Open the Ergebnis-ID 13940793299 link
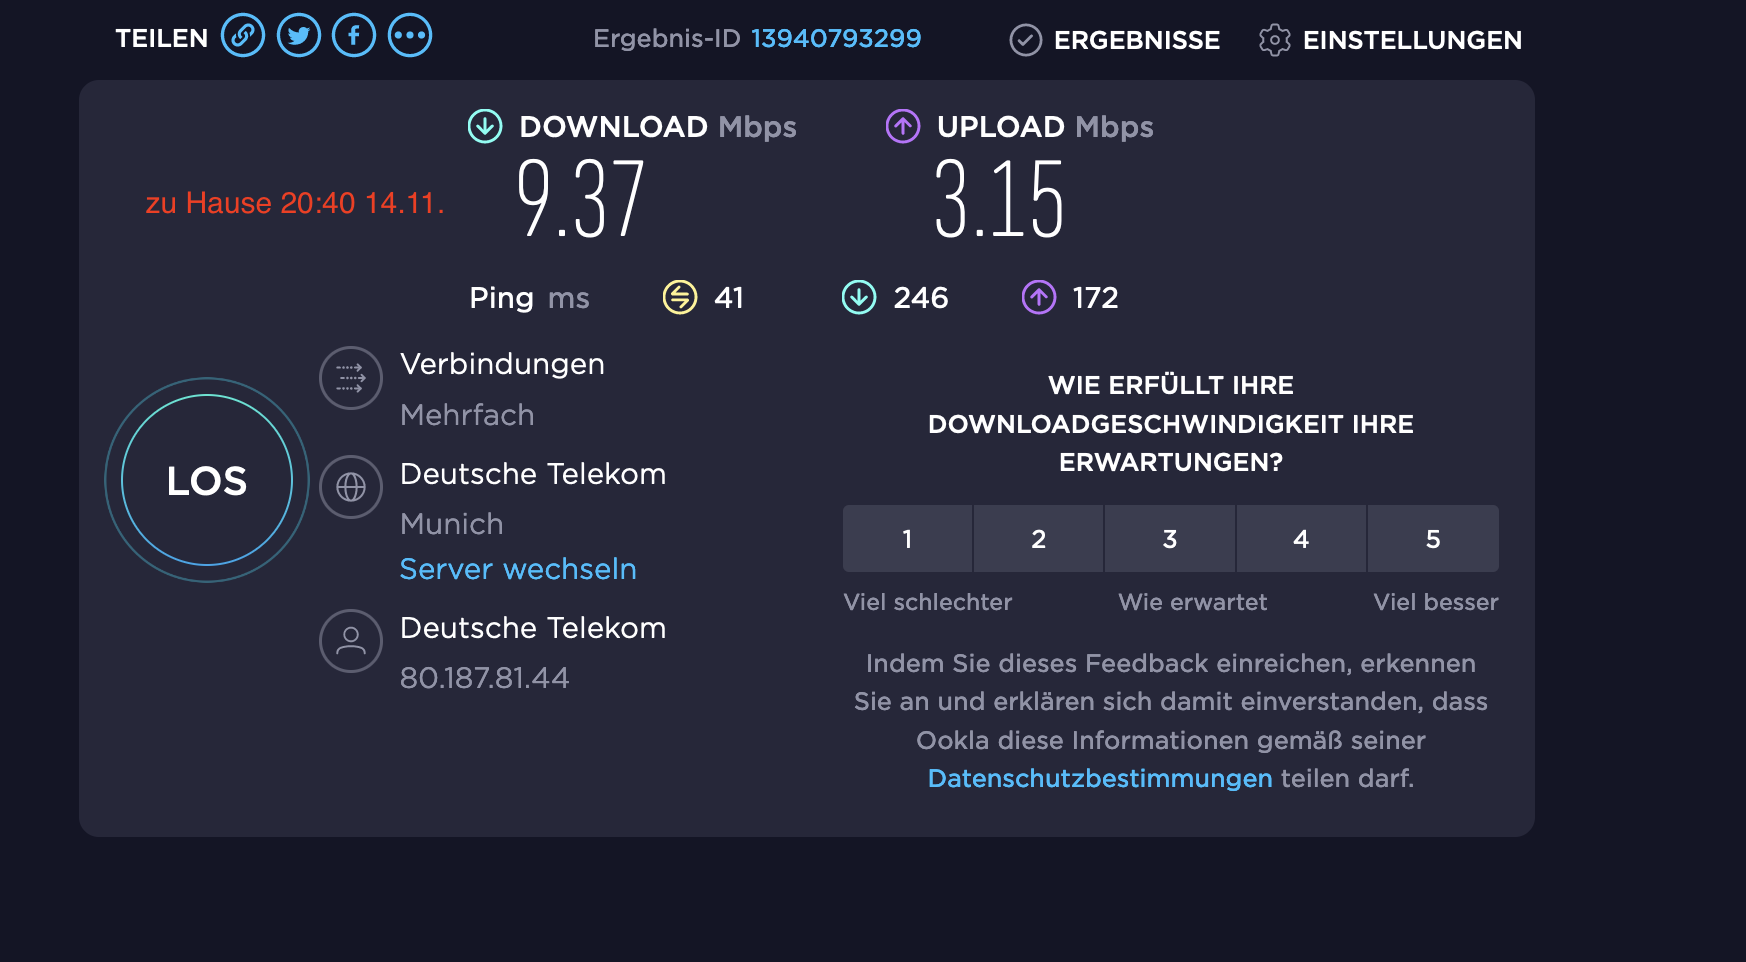 click(x=836, y=38)
